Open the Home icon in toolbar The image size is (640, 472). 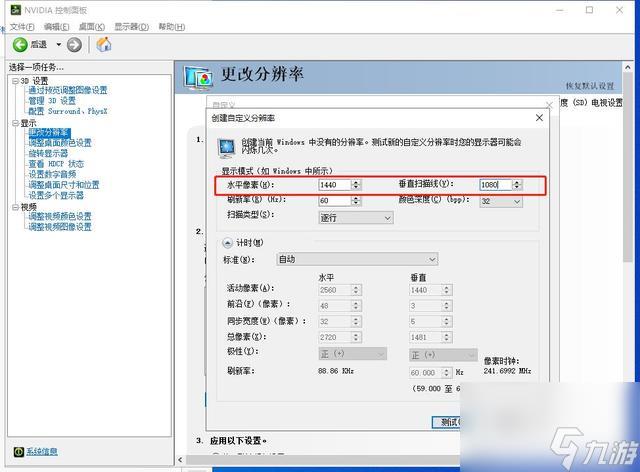[104, 44]
